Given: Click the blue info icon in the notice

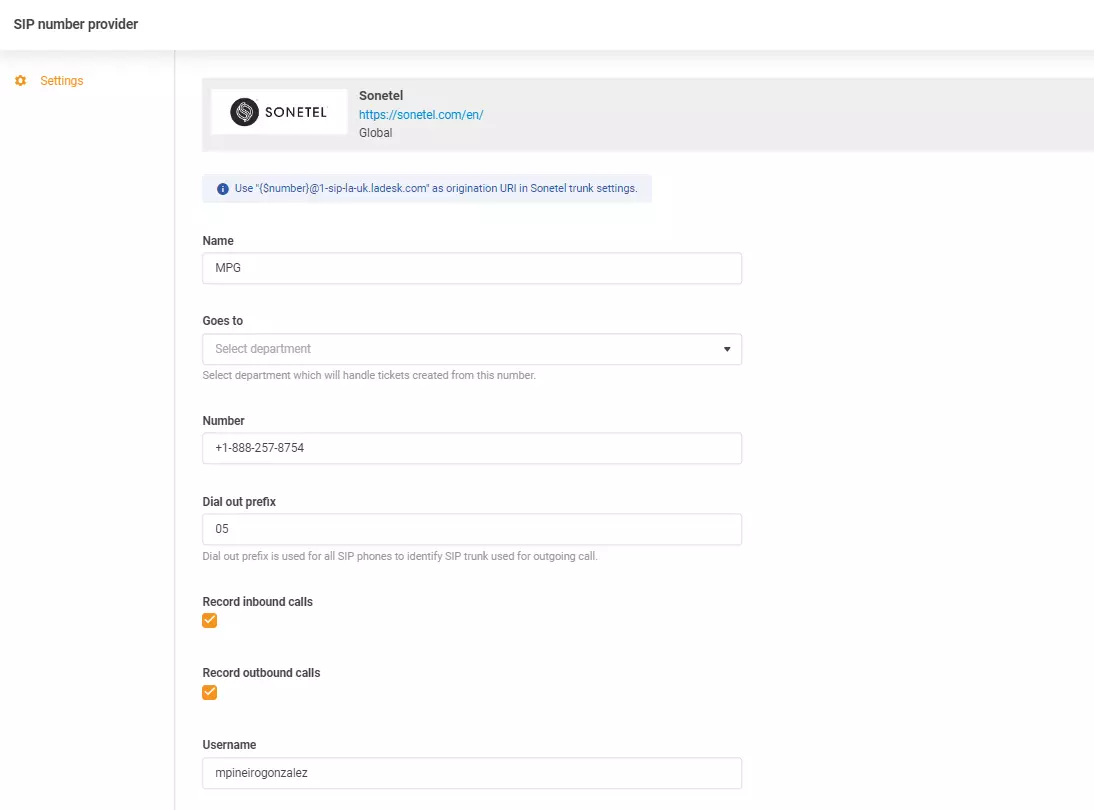Looking at the screenshot, I should tap(222, 189).
